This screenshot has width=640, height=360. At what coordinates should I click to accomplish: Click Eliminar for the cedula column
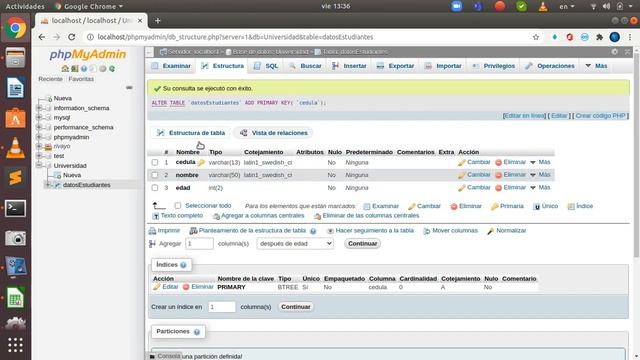tap(511, 162)
